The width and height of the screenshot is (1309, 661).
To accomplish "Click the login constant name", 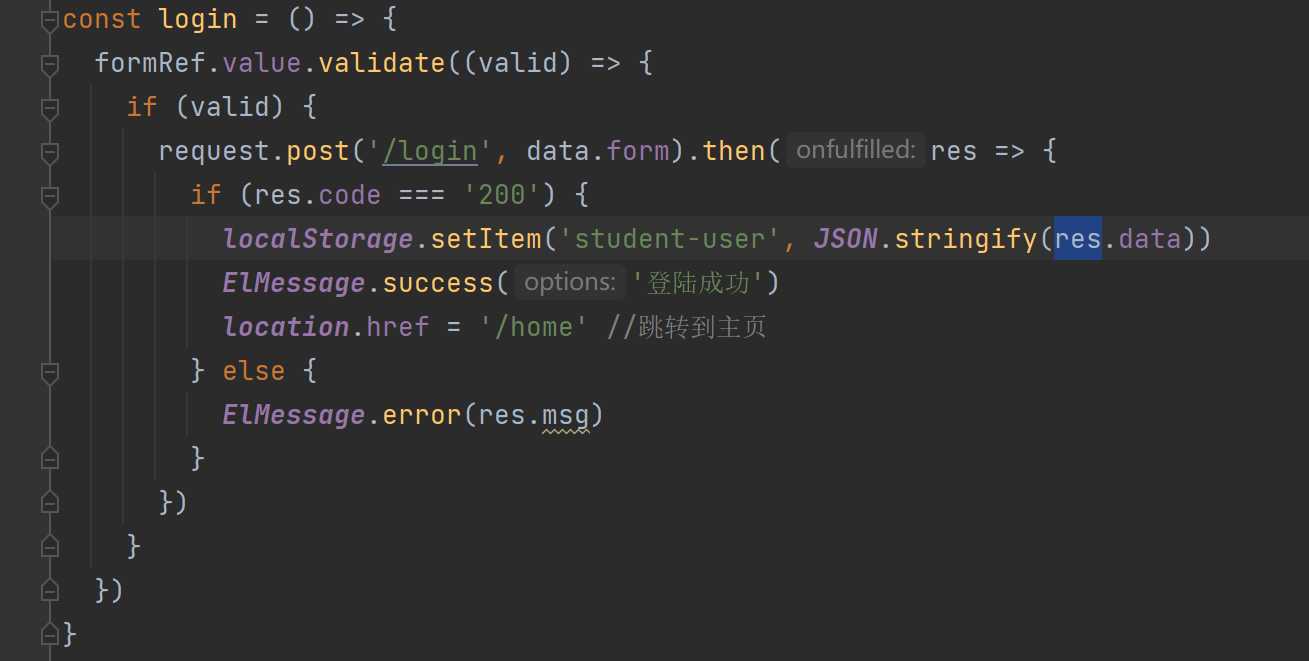I will (198, 19).
